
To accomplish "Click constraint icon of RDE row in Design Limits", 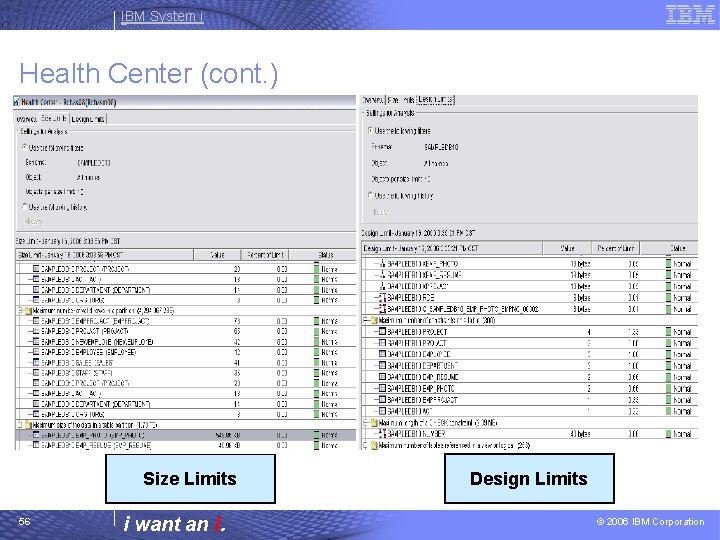I will tap(382, 298).
